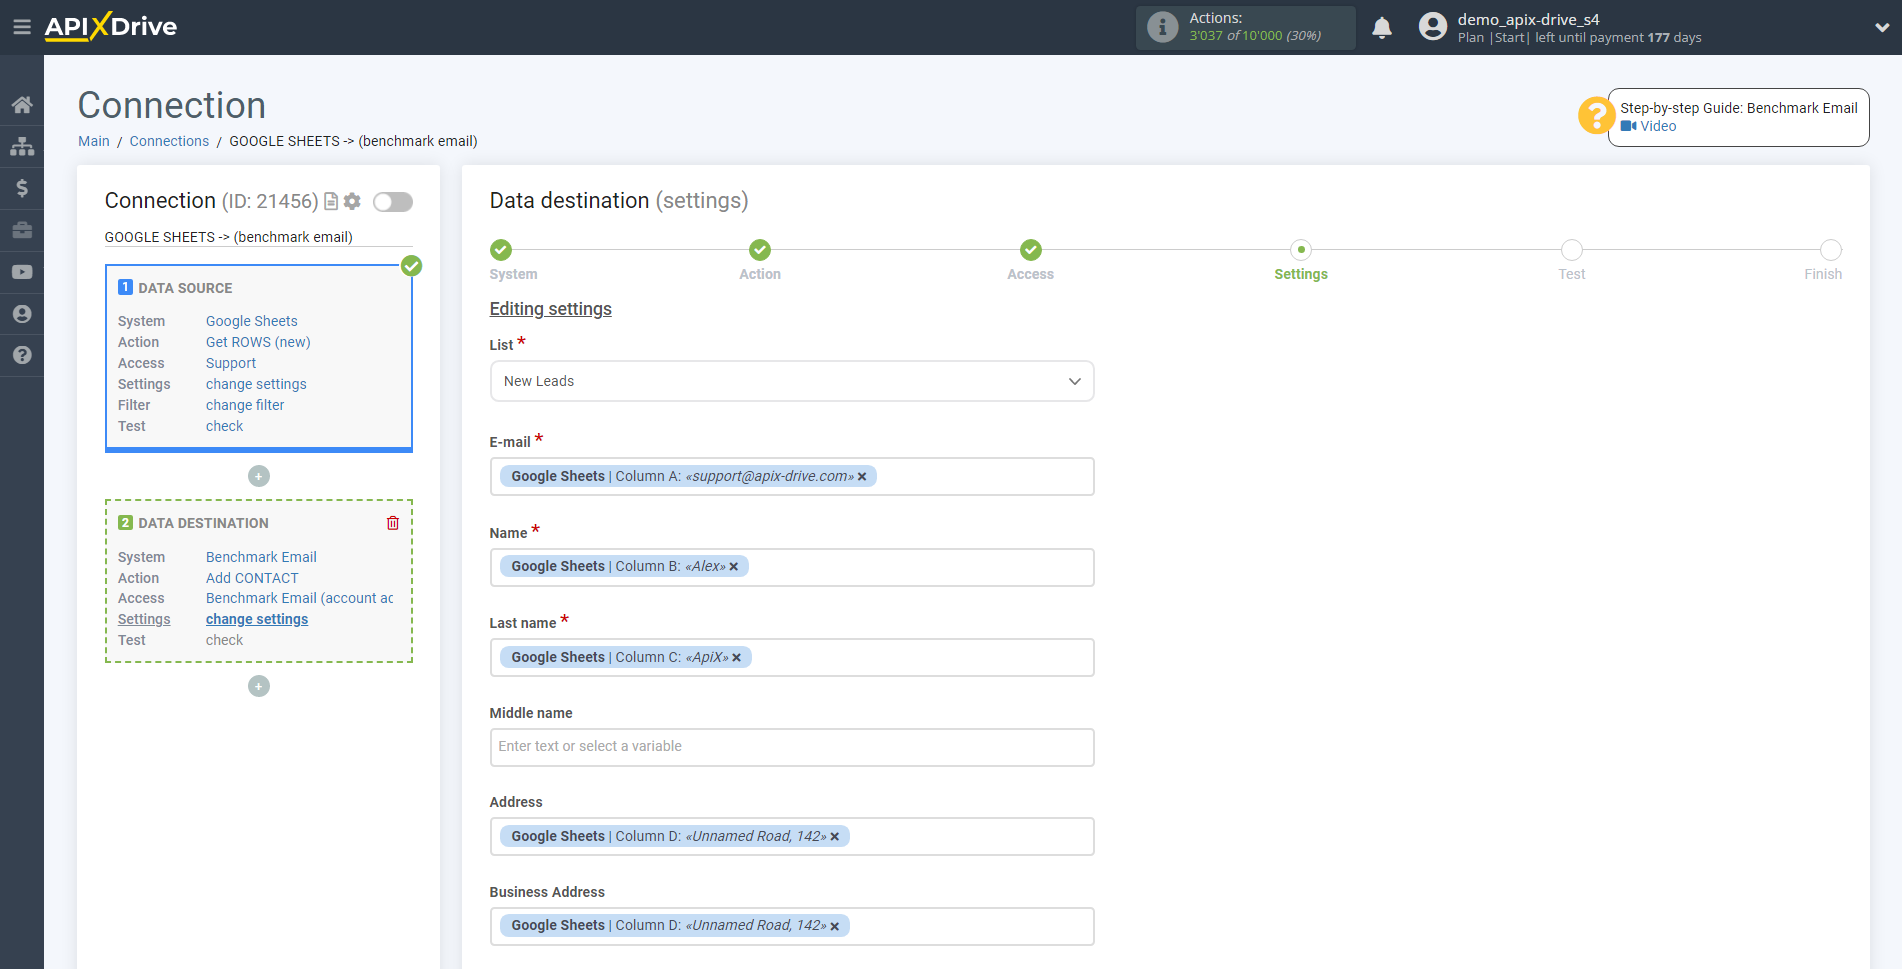Screen dimensions: 1902x969
Task: Click the Data Source block header
Action: tap(185, 288)
